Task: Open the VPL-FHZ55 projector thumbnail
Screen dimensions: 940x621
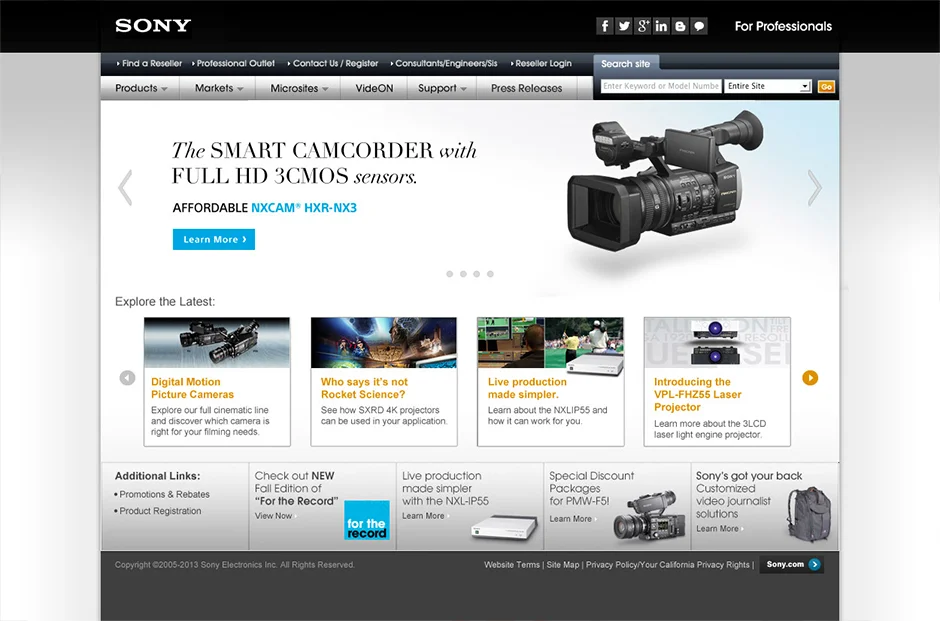Action: click(717, 342)
